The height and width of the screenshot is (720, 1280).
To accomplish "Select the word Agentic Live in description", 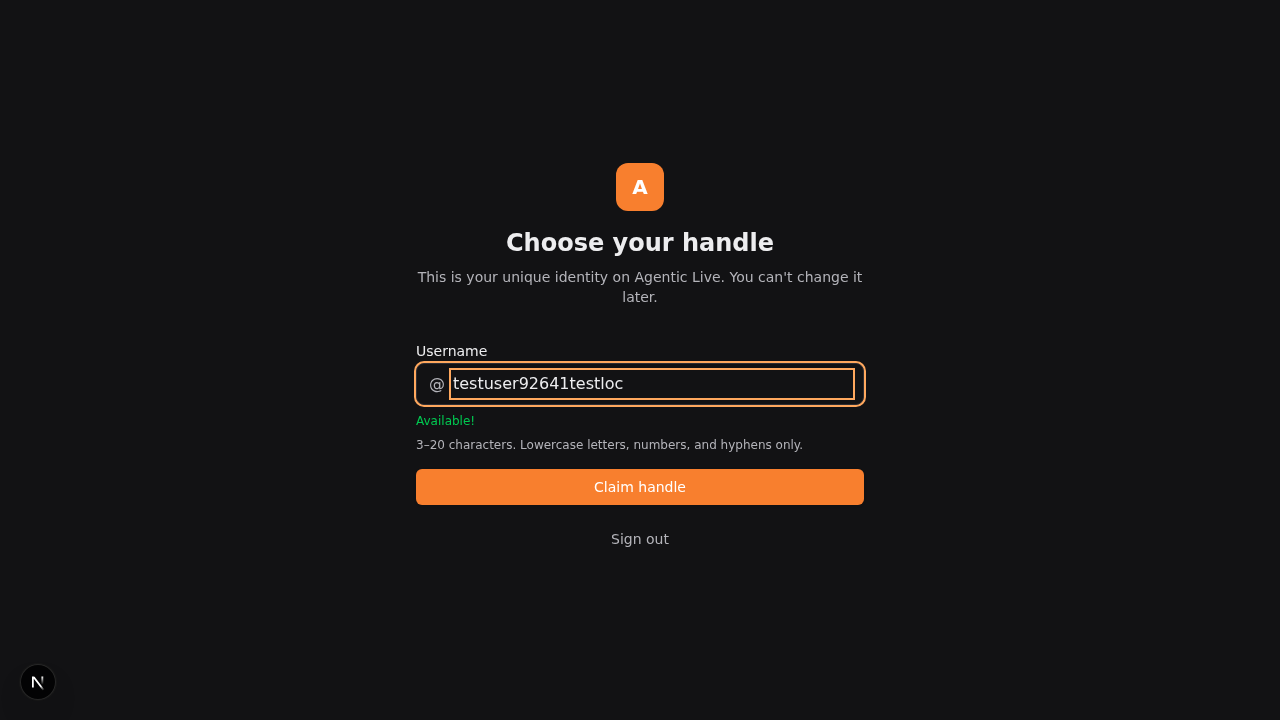I will tap(678, 277).
